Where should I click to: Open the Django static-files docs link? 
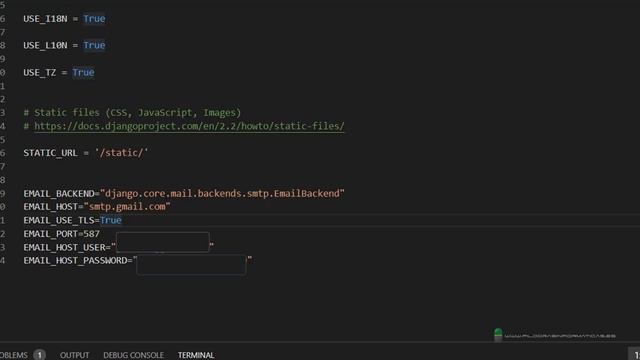click(x=189, y=126)
